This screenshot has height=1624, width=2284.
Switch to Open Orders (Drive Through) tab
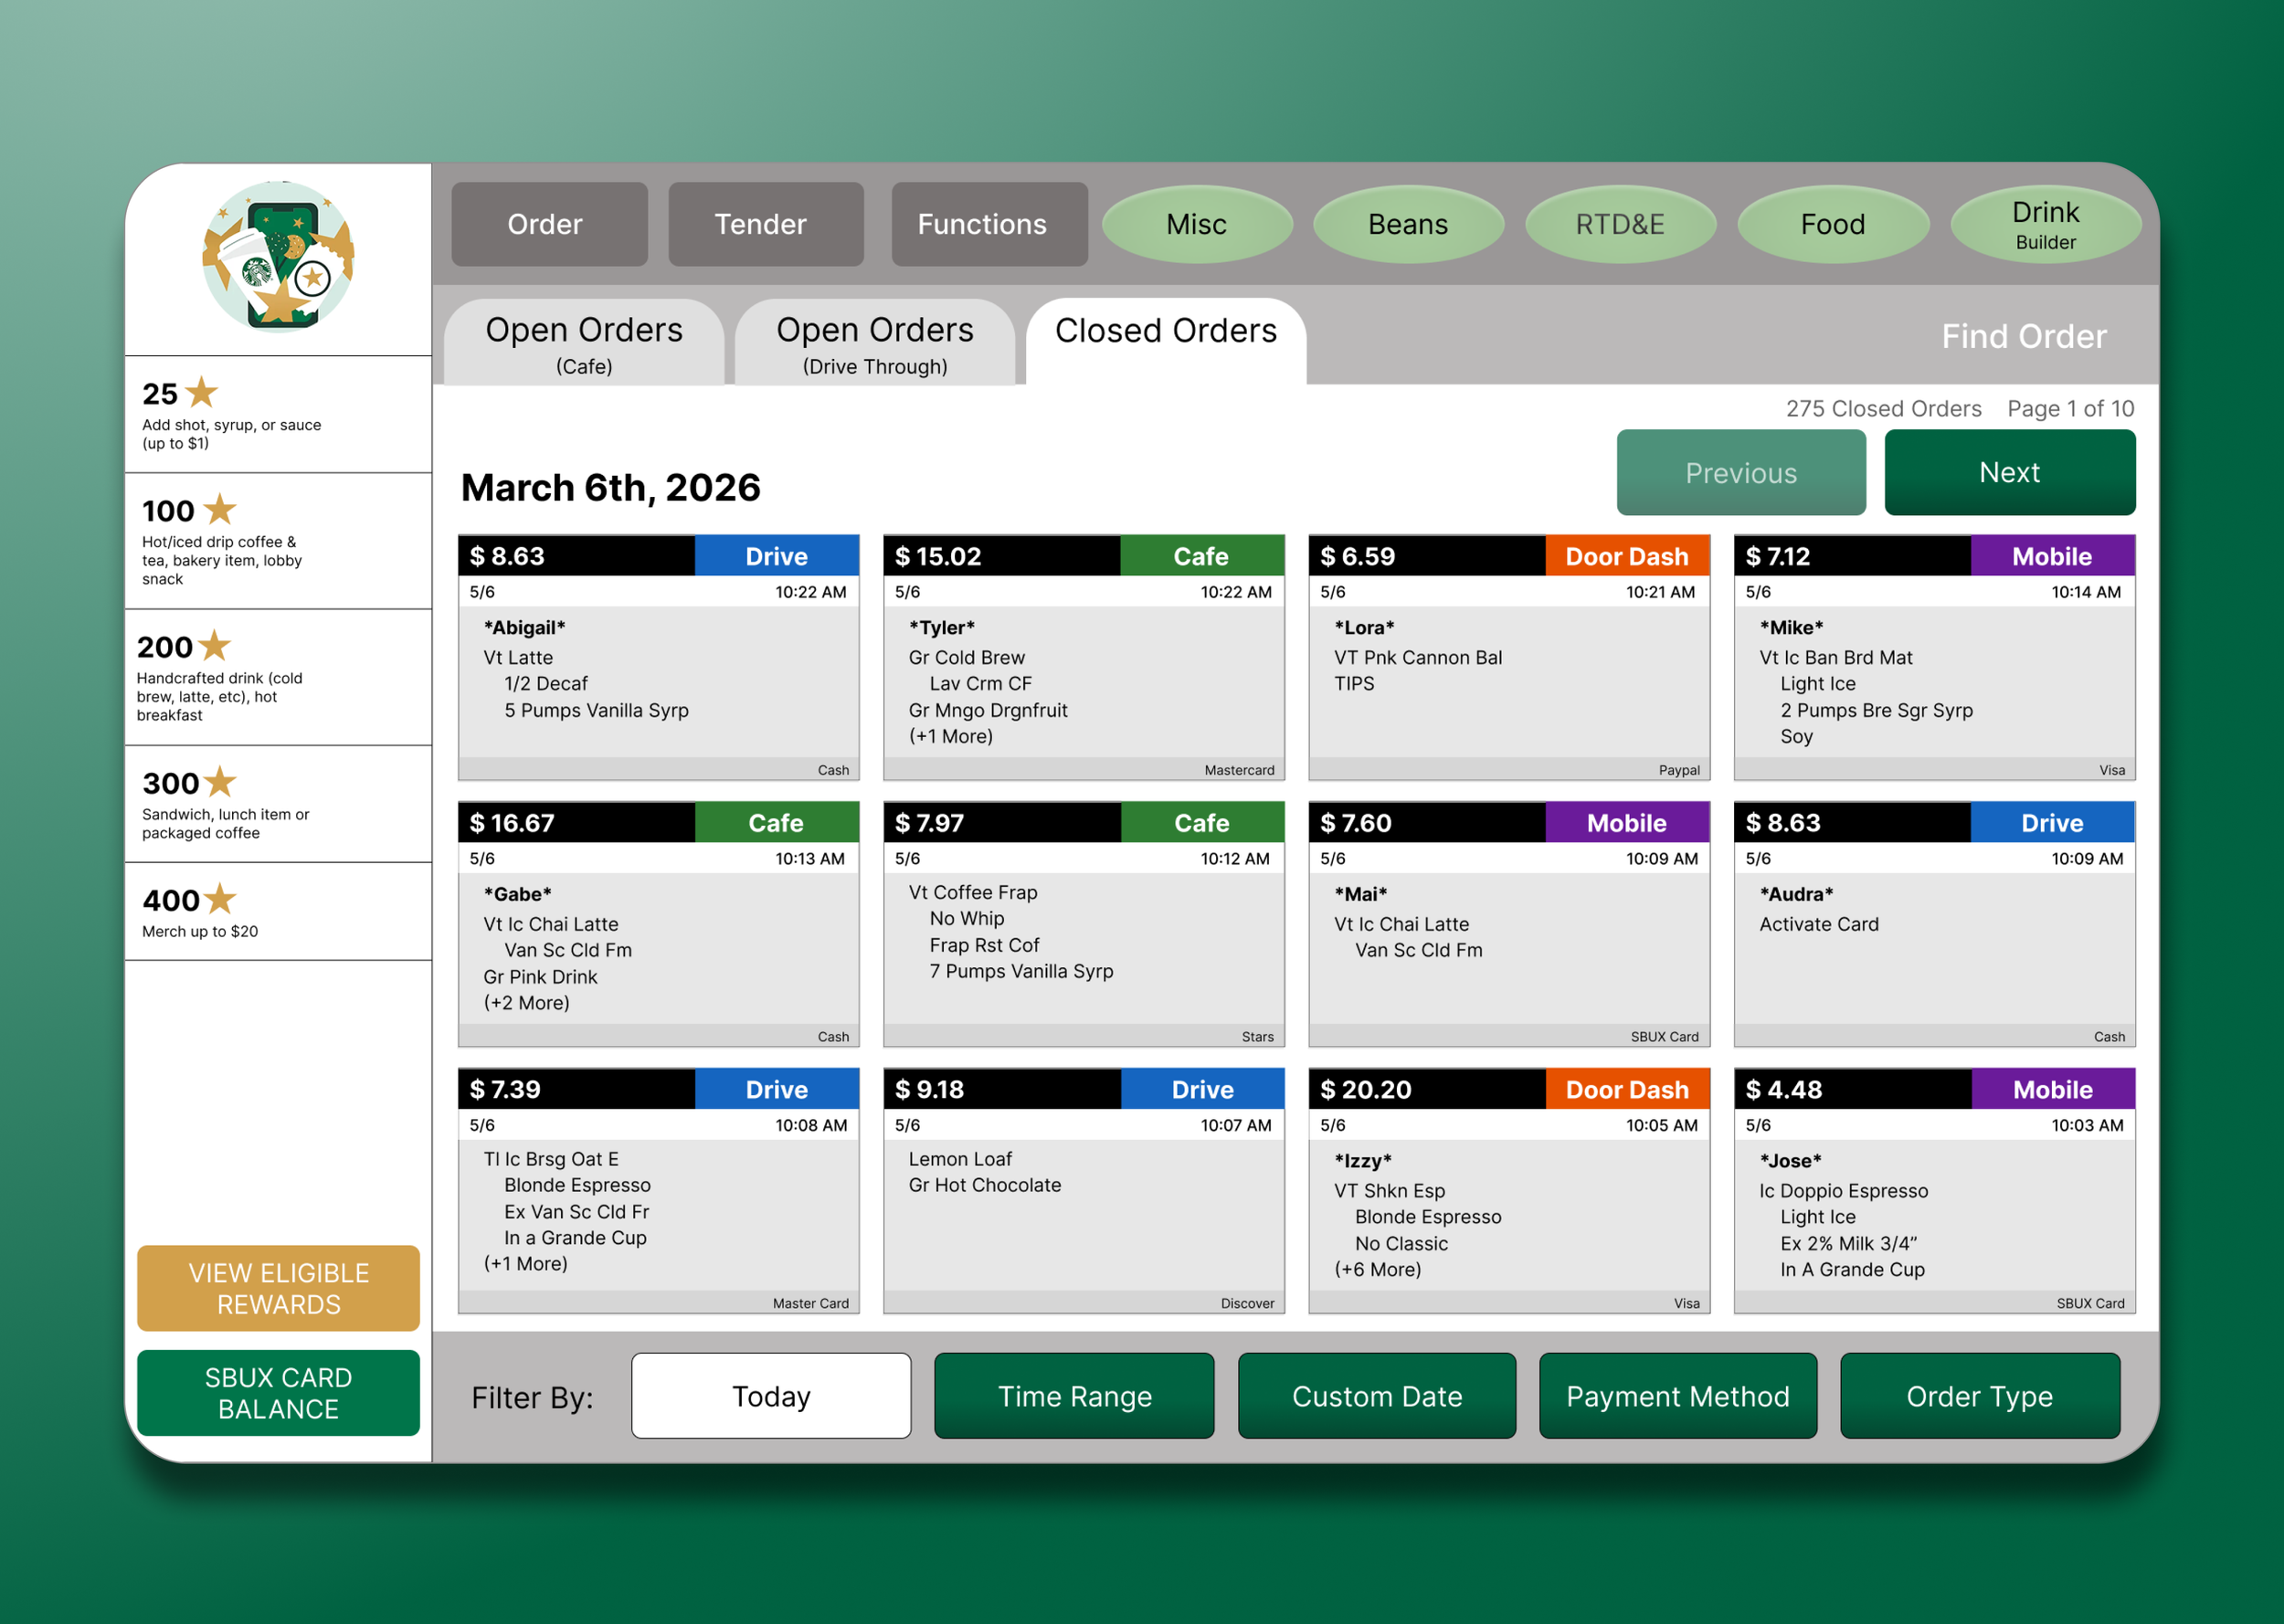click(875, 342)
